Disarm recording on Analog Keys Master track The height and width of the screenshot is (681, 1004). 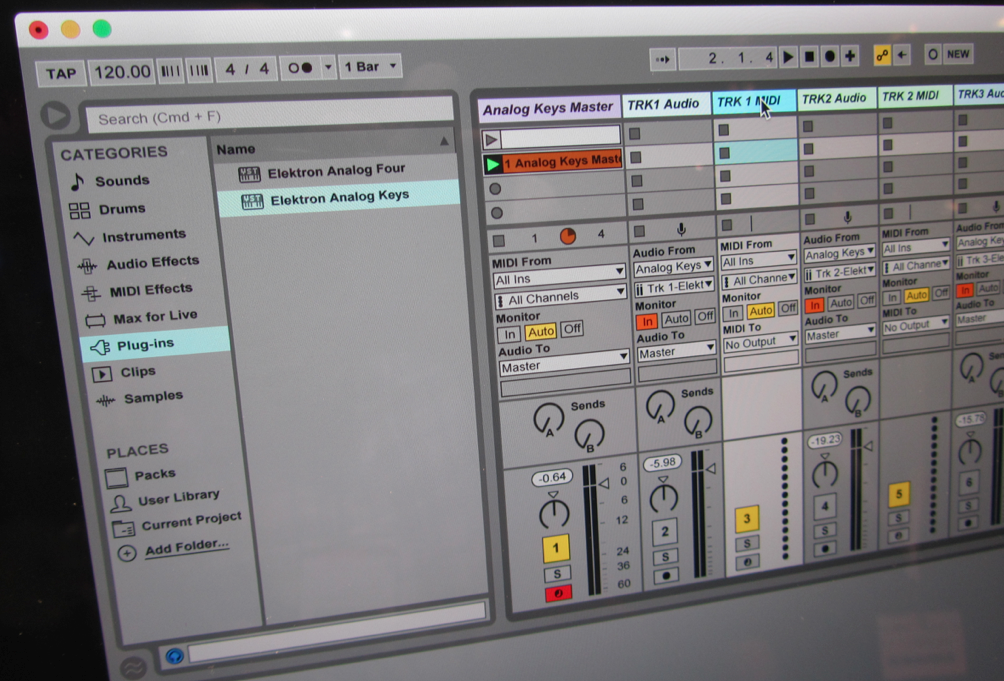coord(556,595)
